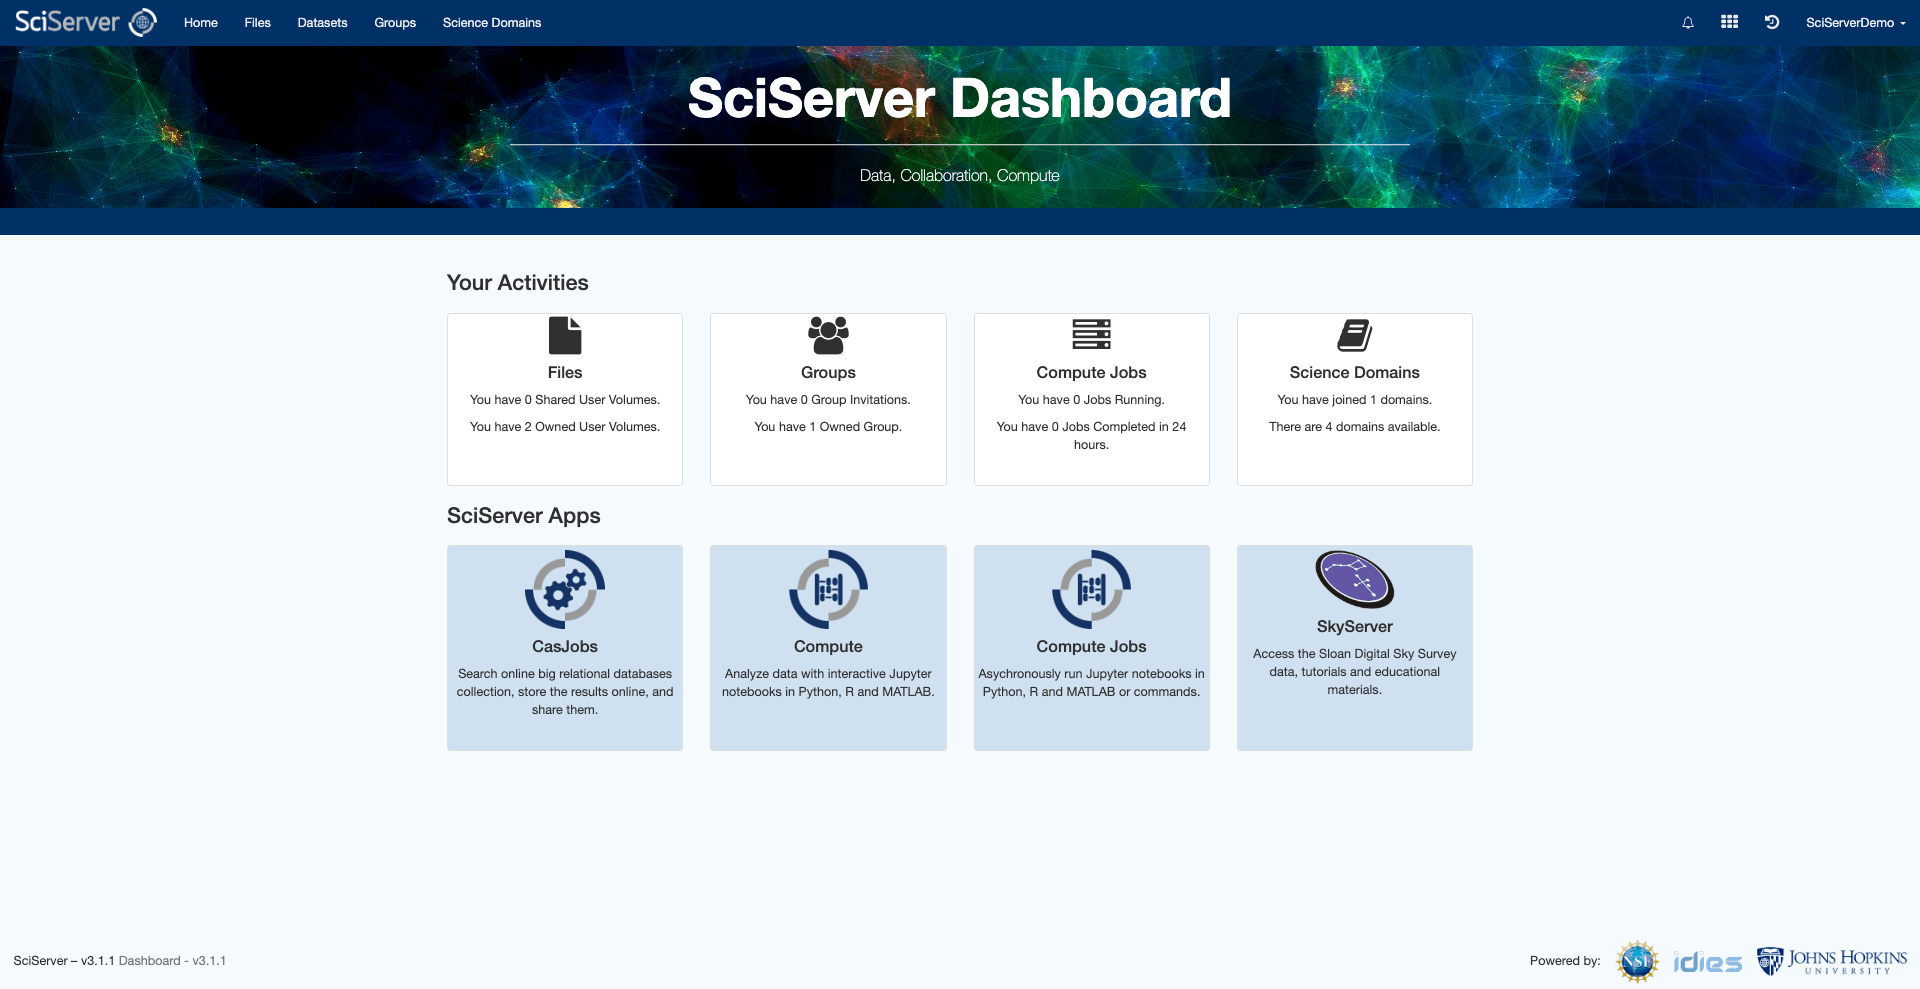Click the Groups people icon
This screenshot has width=1920, height=989.
tap(828, 335)
